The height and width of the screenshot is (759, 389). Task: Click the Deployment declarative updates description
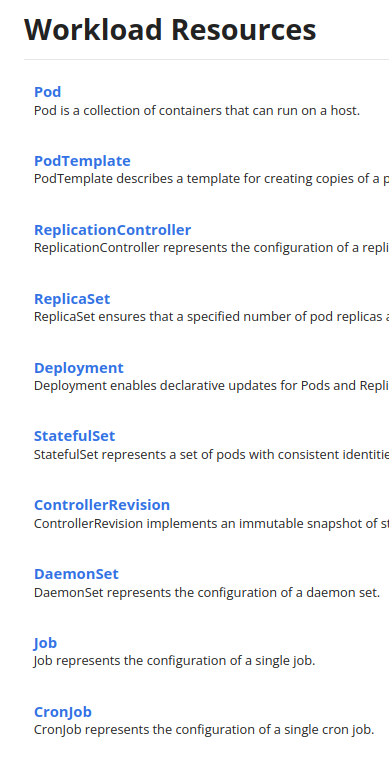pos(211,386)
